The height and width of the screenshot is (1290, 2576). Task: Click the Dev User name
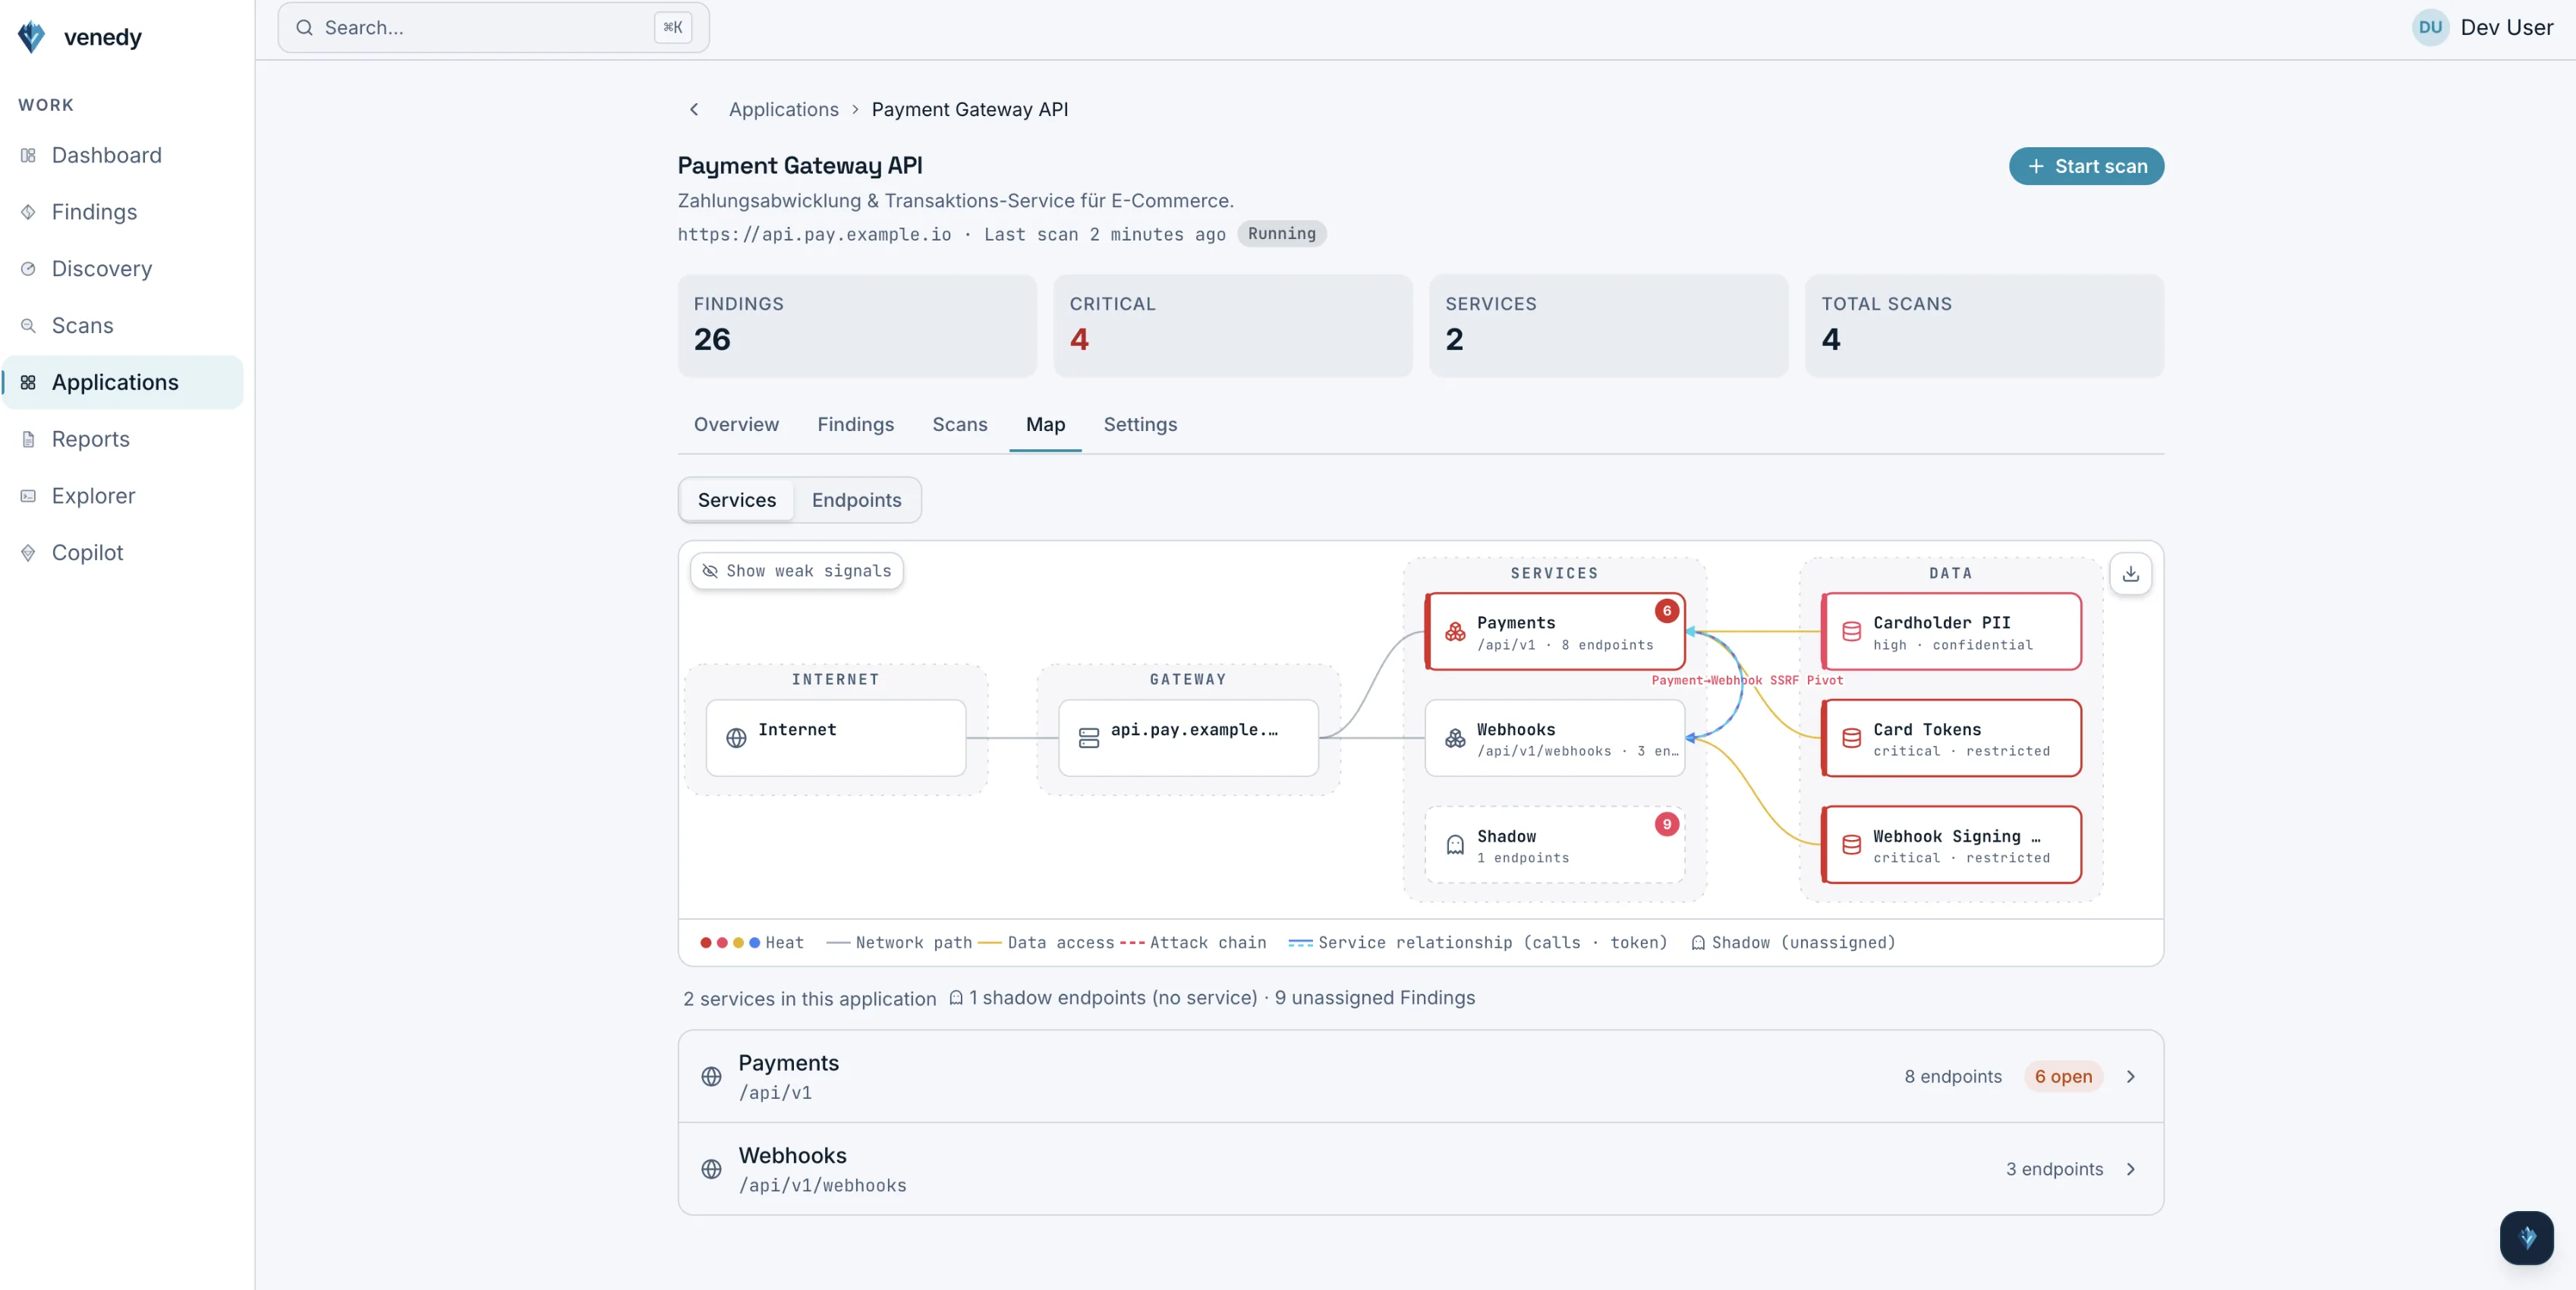pyautogui.click(x=2506, y=28)
